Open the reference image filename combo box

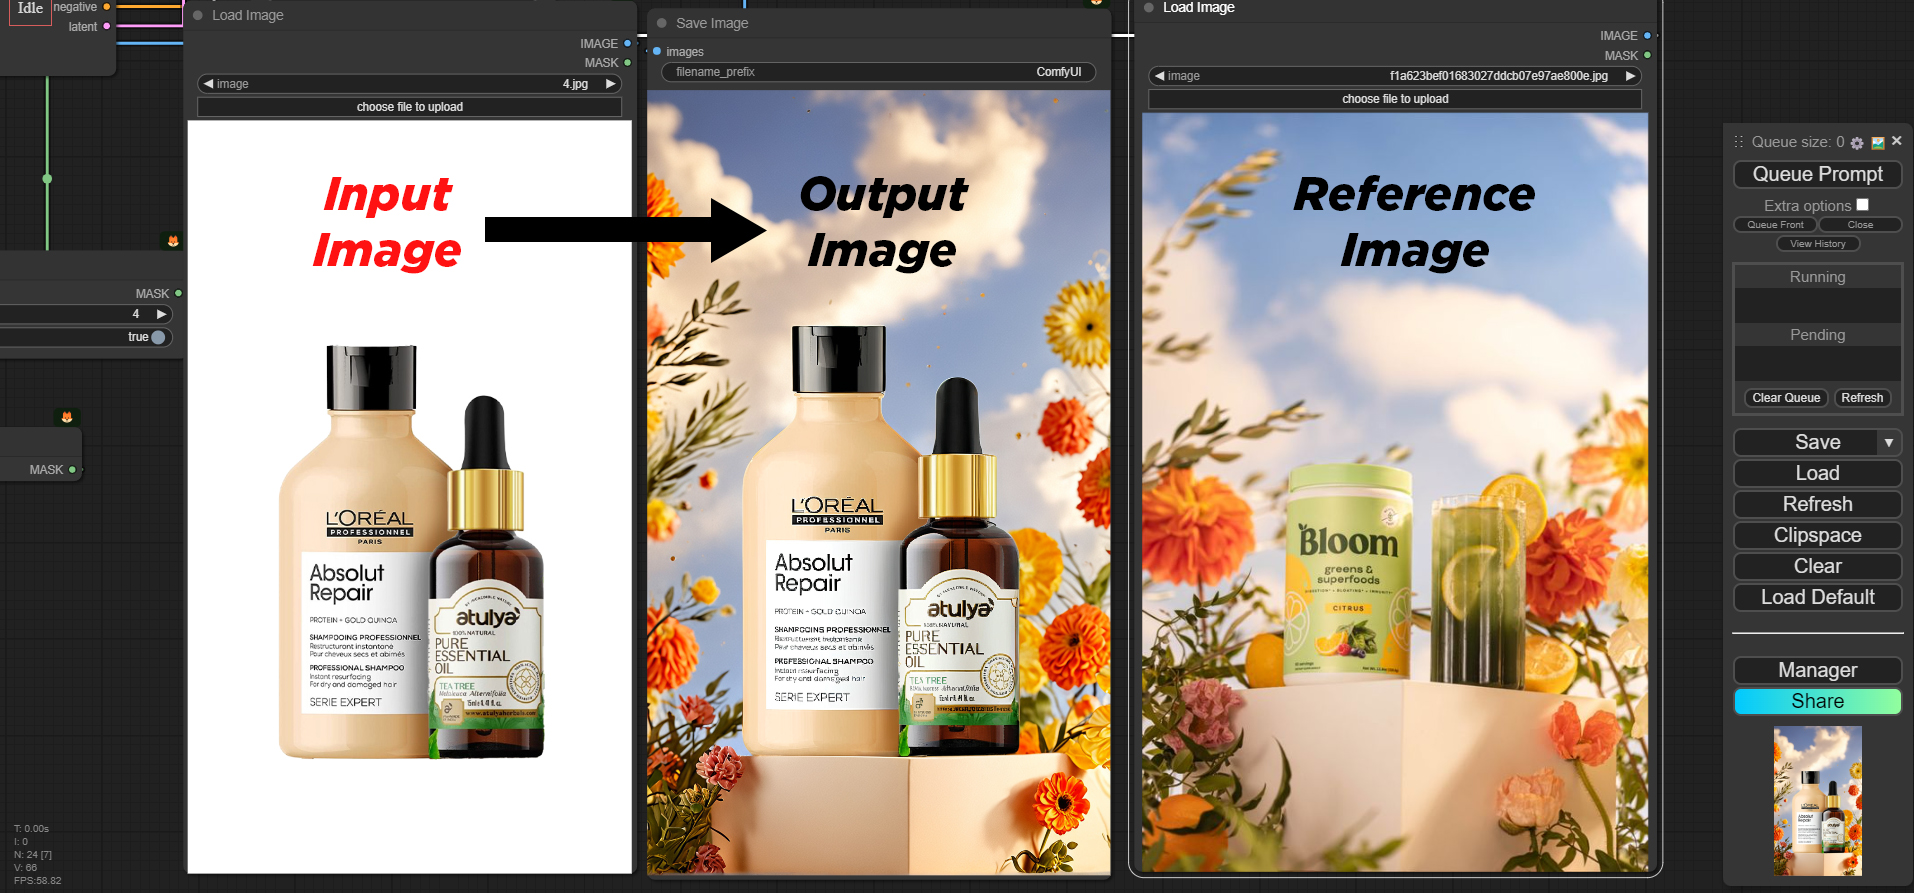click(x=1395, y=76)
